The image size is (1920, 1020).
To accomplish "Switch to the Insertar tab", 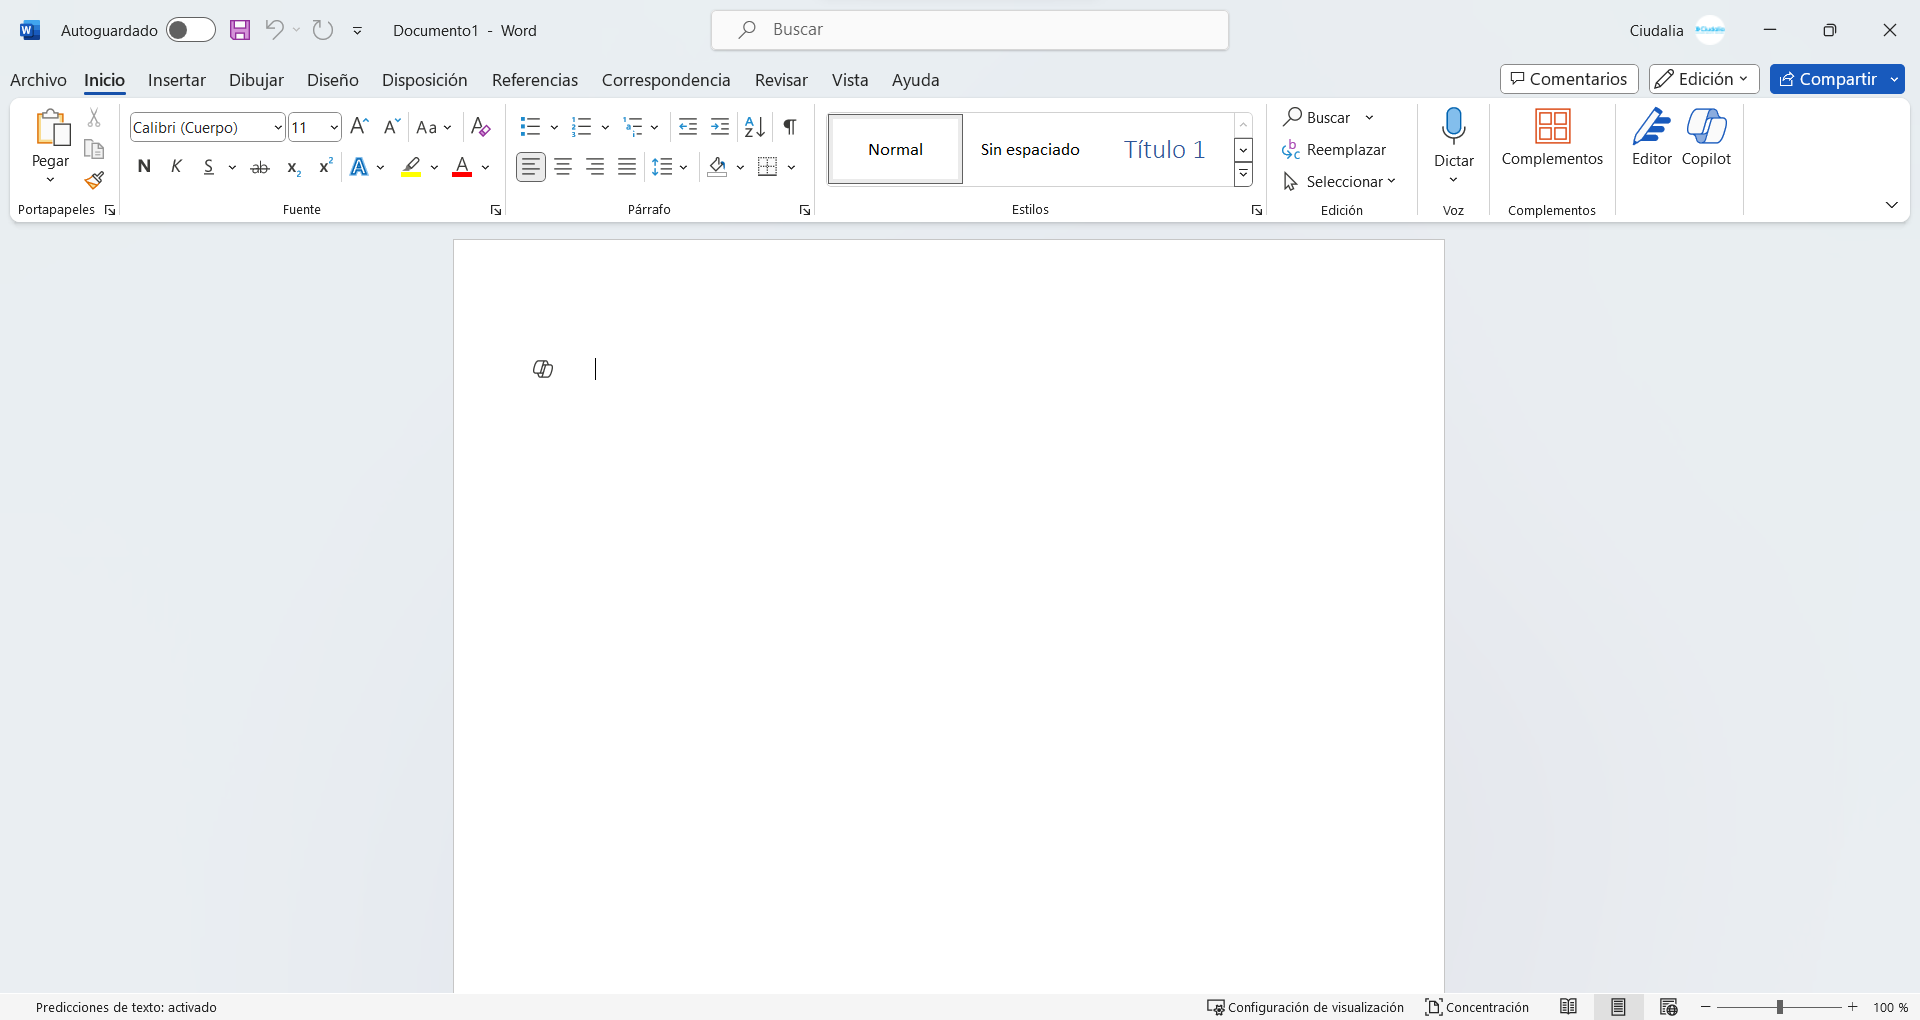I will pos(176,80).
